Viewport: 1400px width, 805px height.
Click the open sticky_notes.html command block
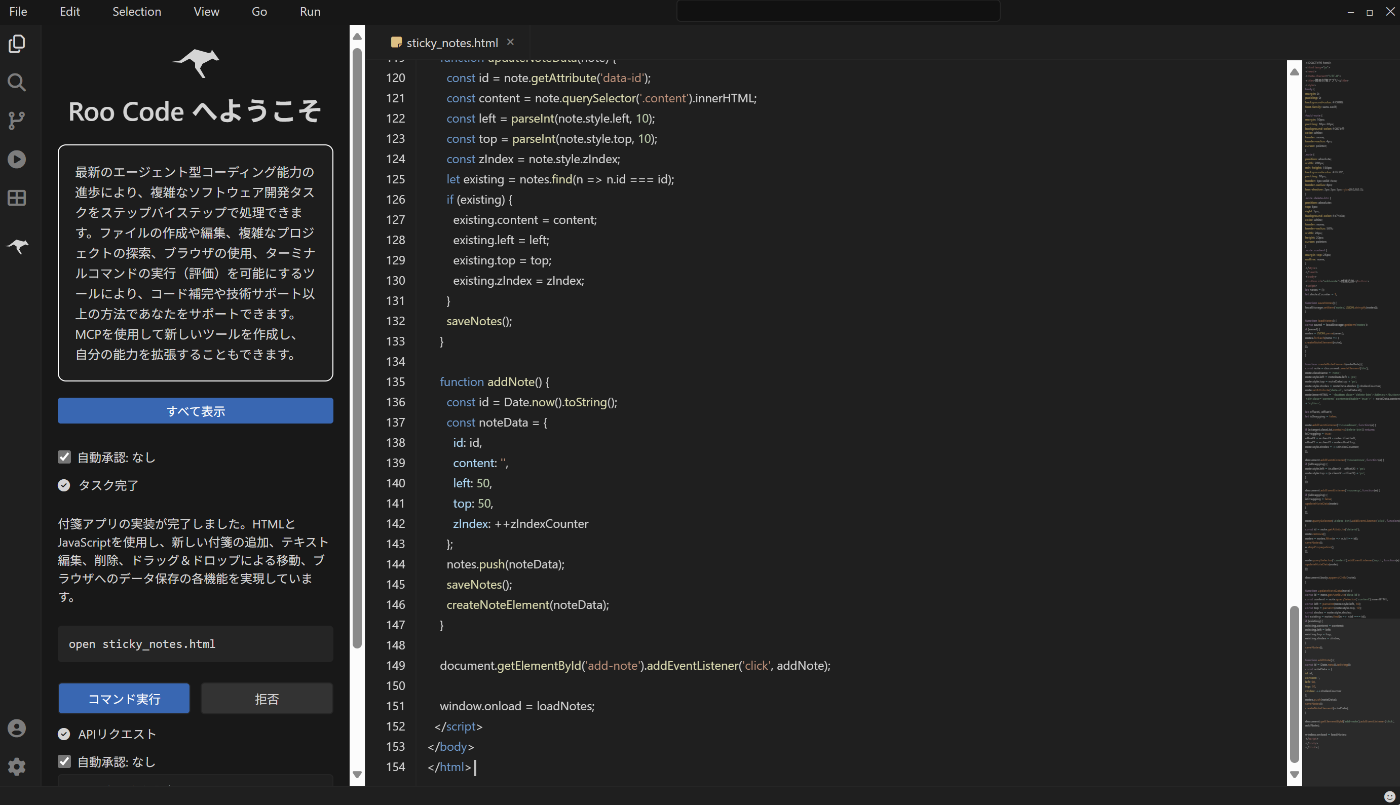(195, 644)
